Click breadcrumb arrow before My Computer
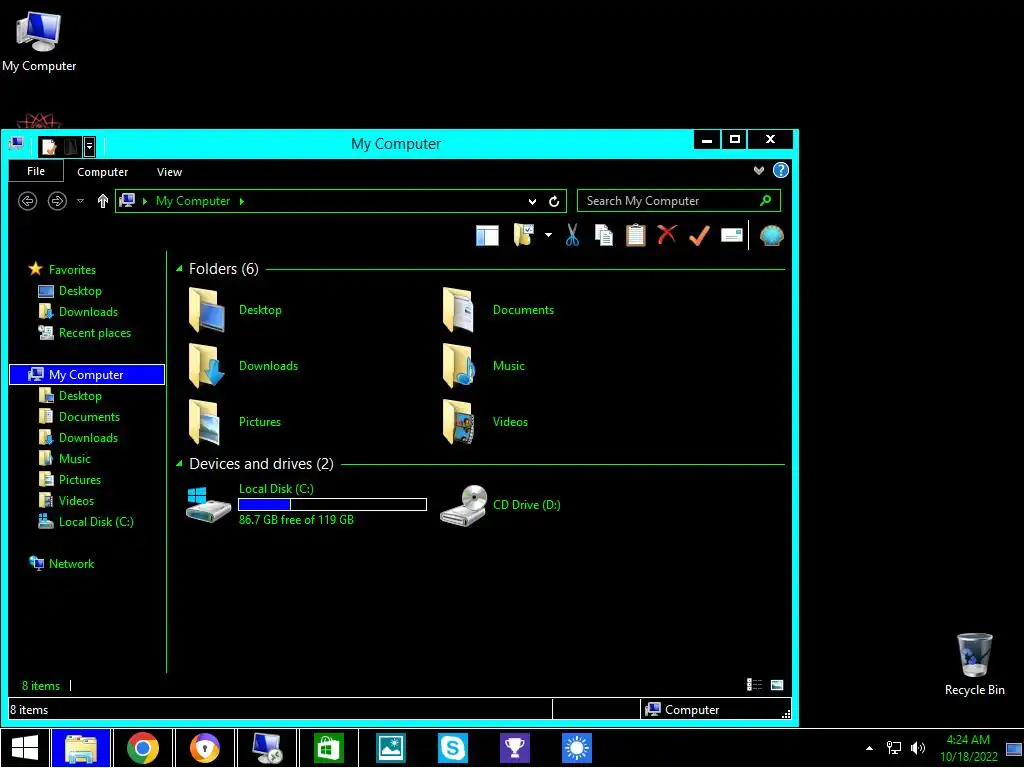Viewport: 1024px width, 768px height. click(145, 201)
